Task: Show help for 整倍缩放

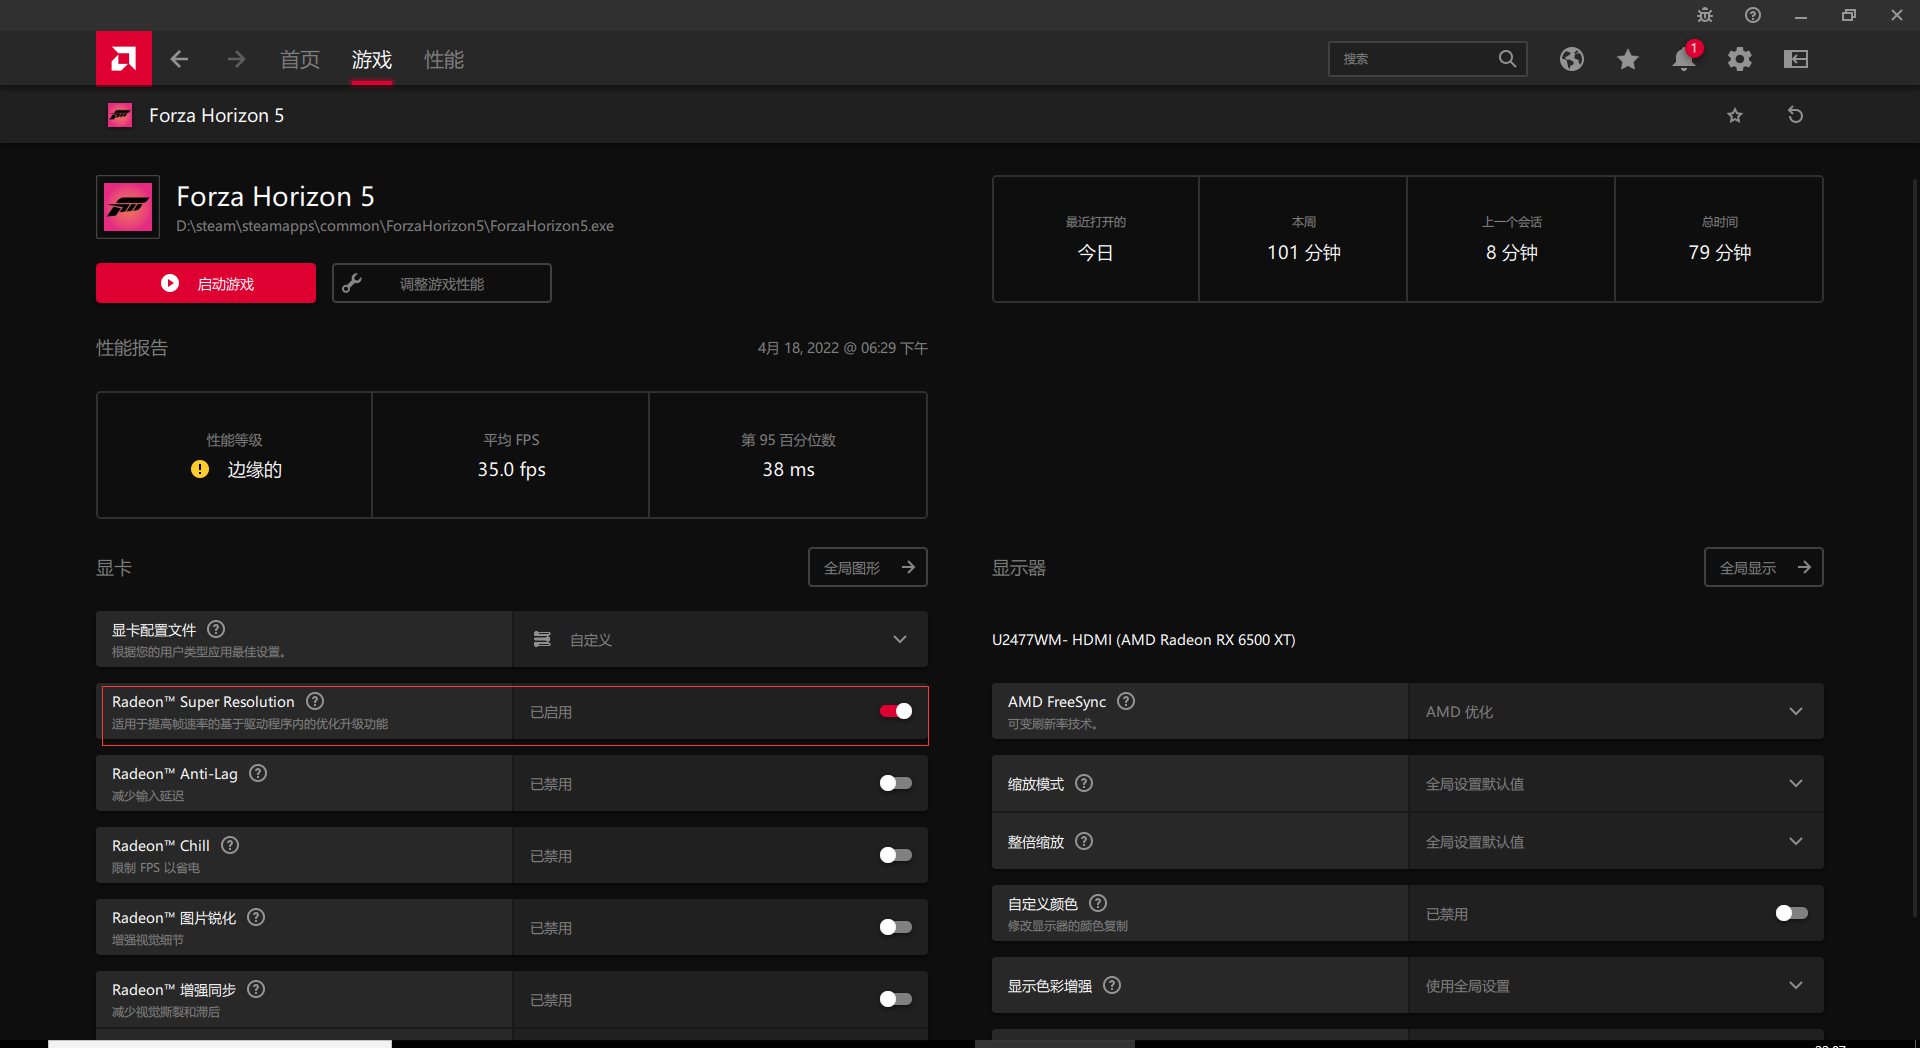Action: (1084, 841)
